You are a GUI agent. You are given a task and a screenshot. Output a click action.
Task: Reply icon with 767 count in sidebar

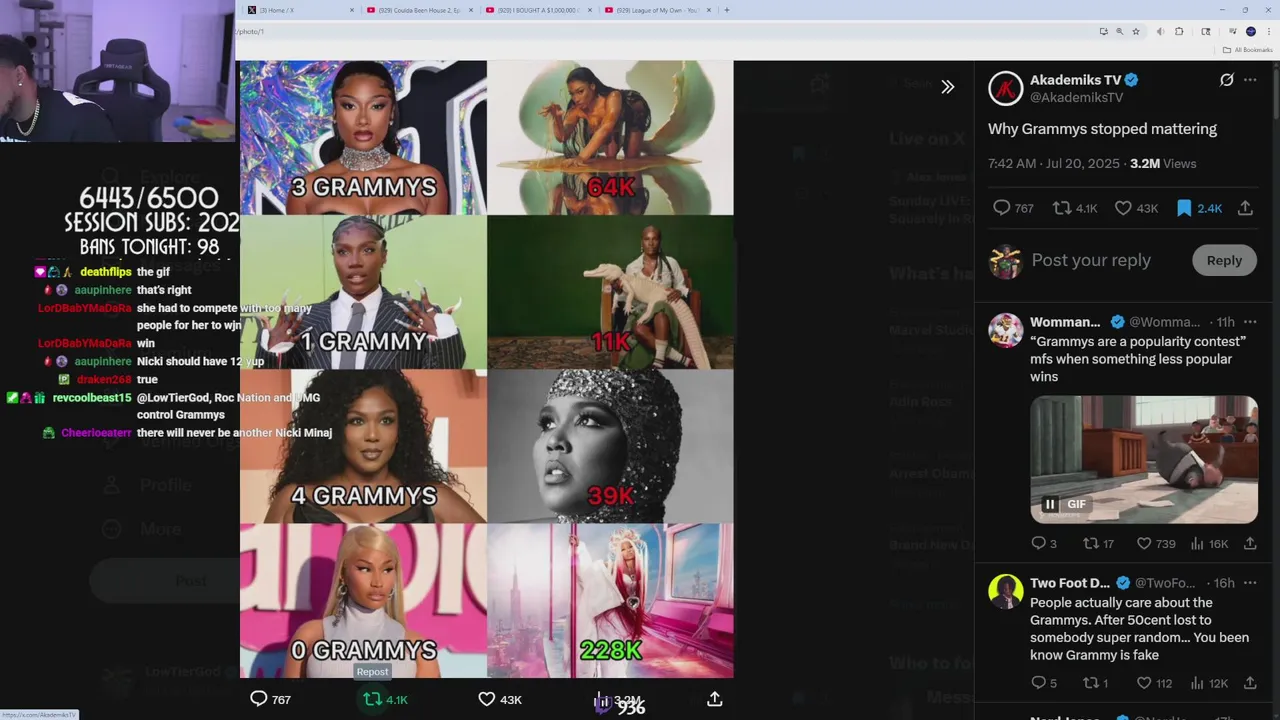[1012, 208]
